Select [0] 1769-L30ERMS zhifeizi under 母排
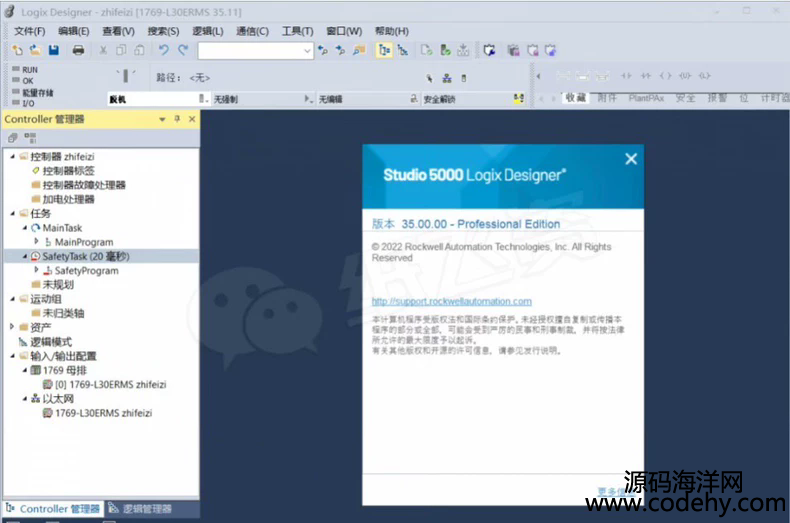 [x=110, y=384]
